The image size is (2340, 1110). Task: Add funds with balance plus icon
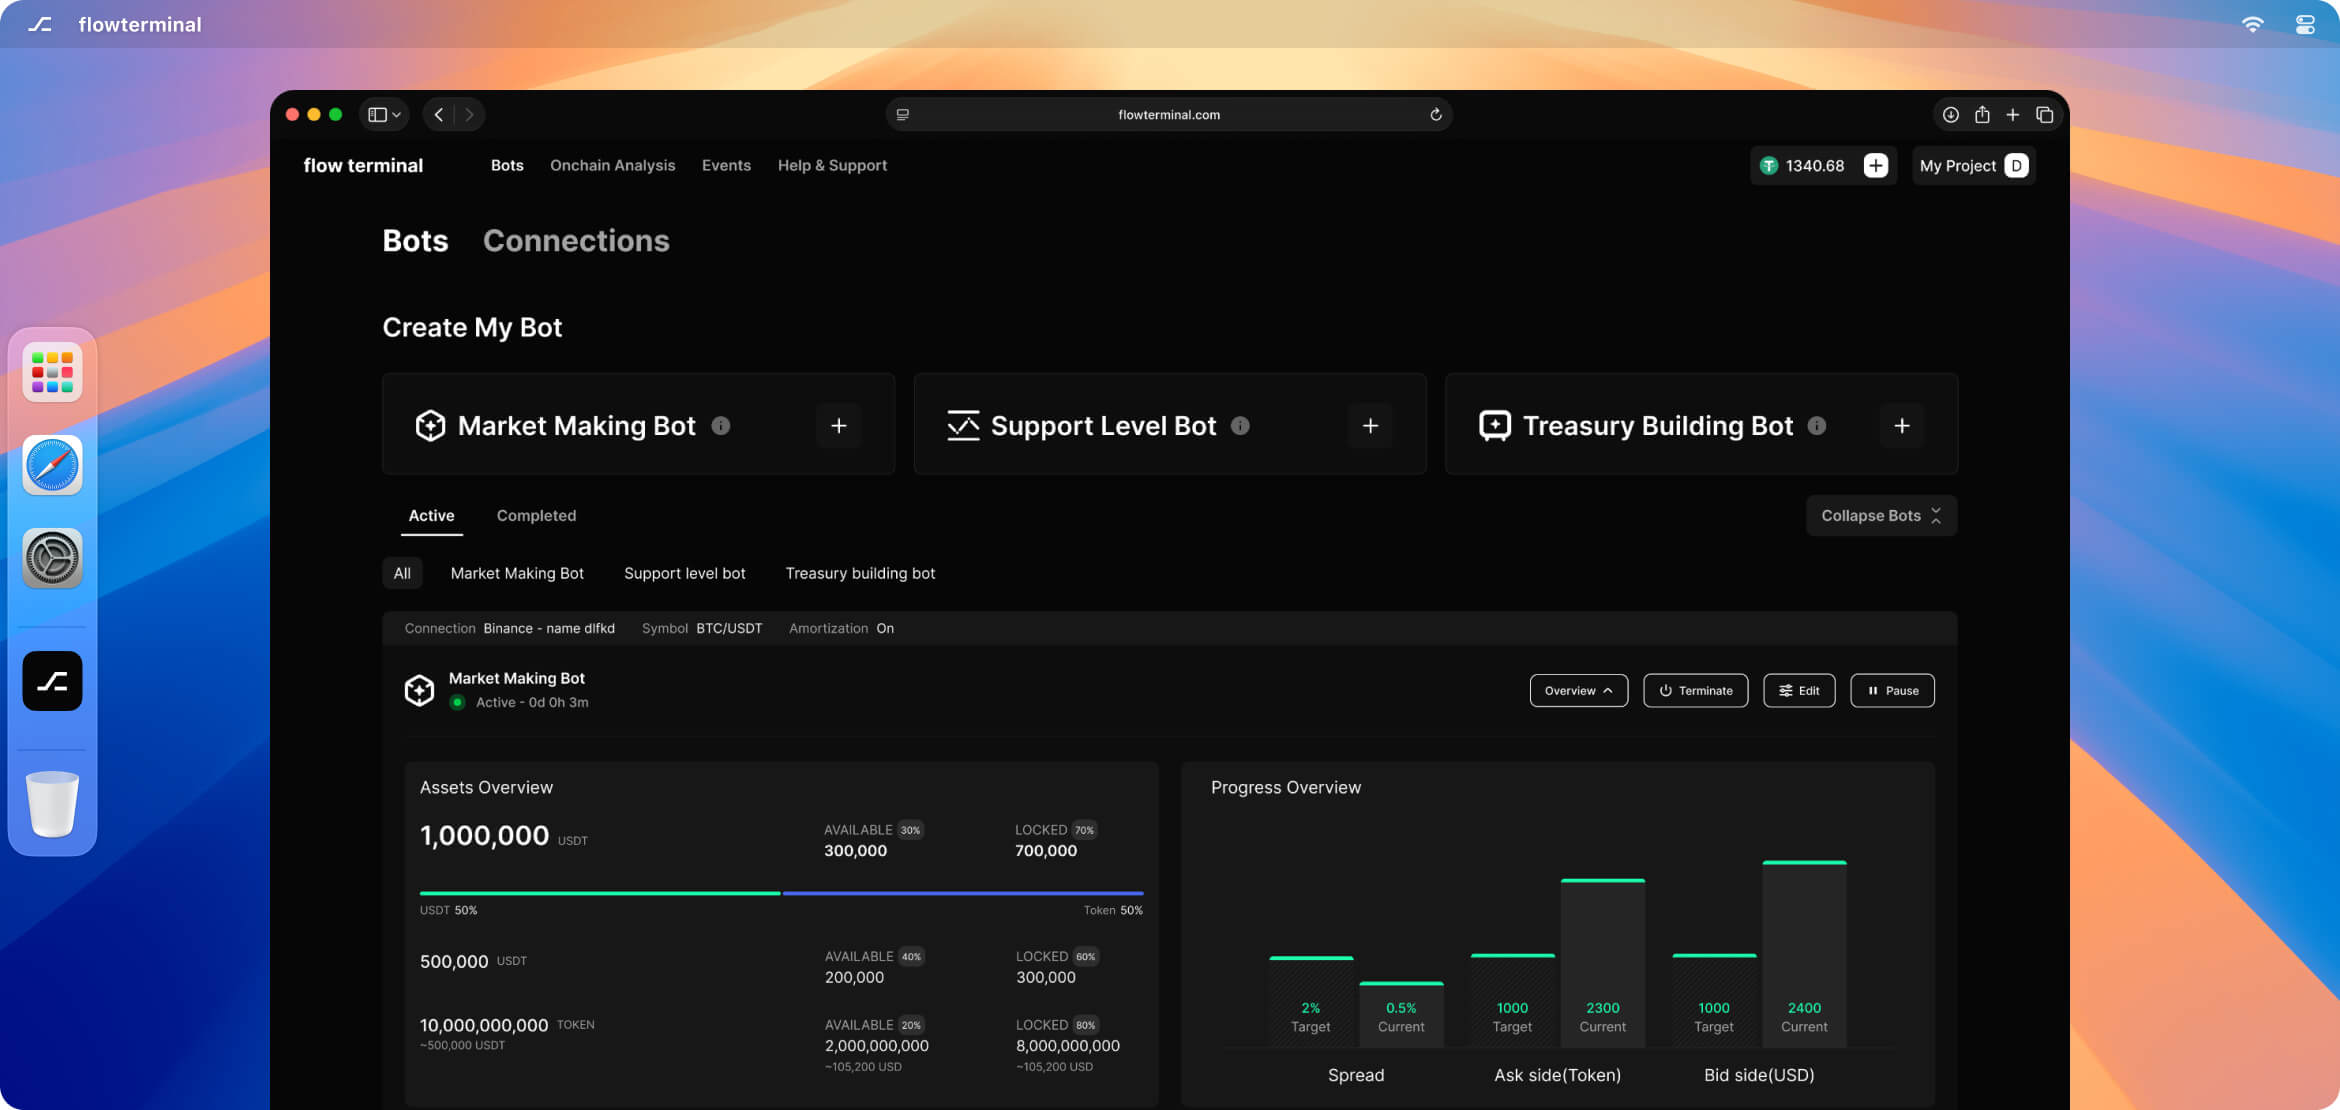1875,166
